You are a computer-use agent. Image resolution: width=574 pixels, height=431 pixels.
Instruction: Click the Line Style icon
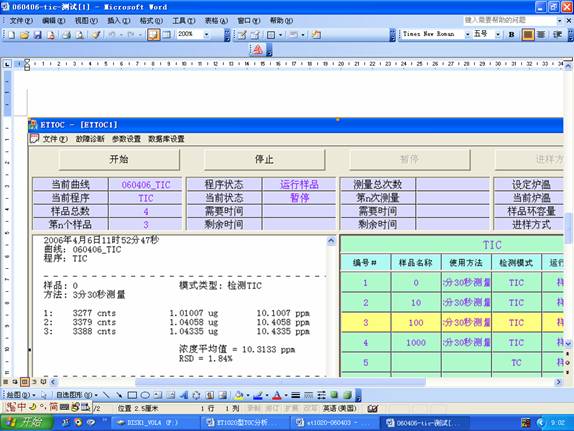tap(296, 395)
